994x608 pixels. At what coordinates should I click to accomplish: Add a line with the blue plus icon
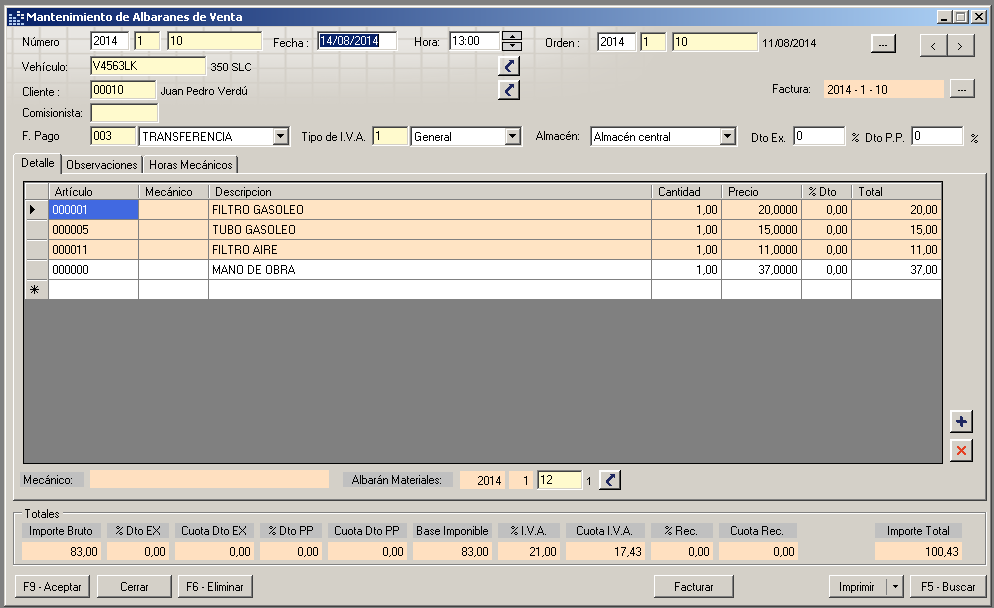961,422
